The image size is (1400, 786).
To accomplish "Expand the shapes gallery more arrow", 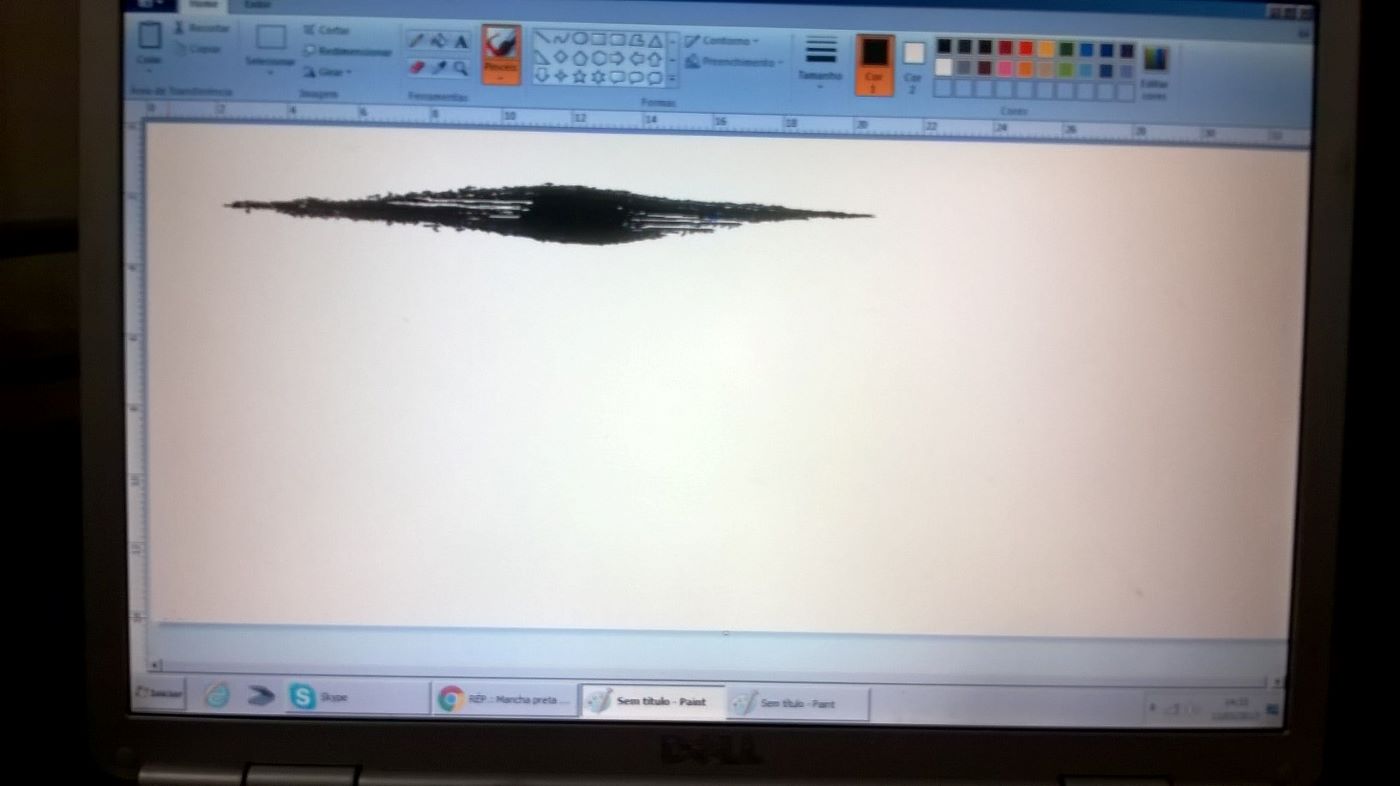I will click(x=672, y=78).
